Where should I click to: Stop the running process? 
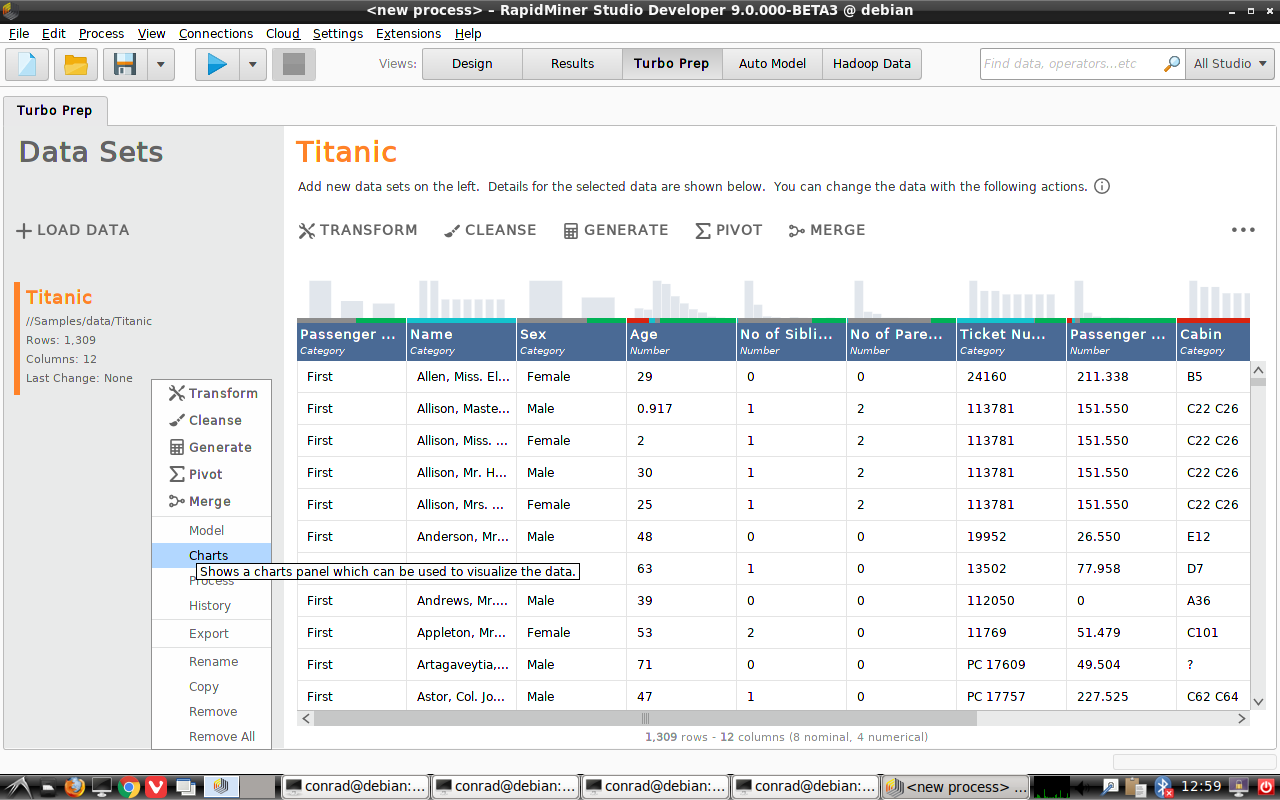pyautogui.click(x=291, y=63)
